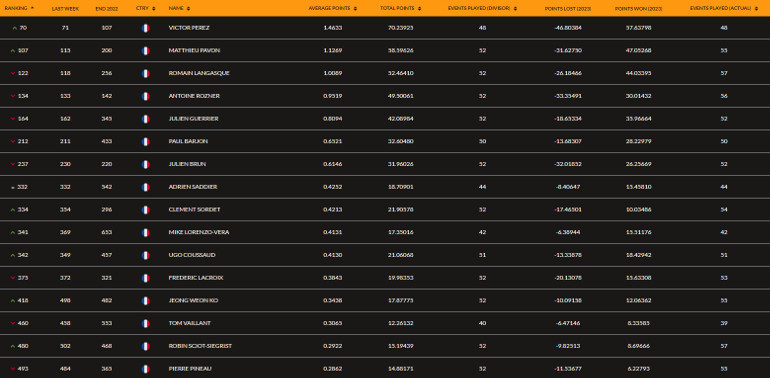The width and height of the screenshot is (770, 378).
Task: Click the unchanged marker at ranking 332
Action: (13, 187)
